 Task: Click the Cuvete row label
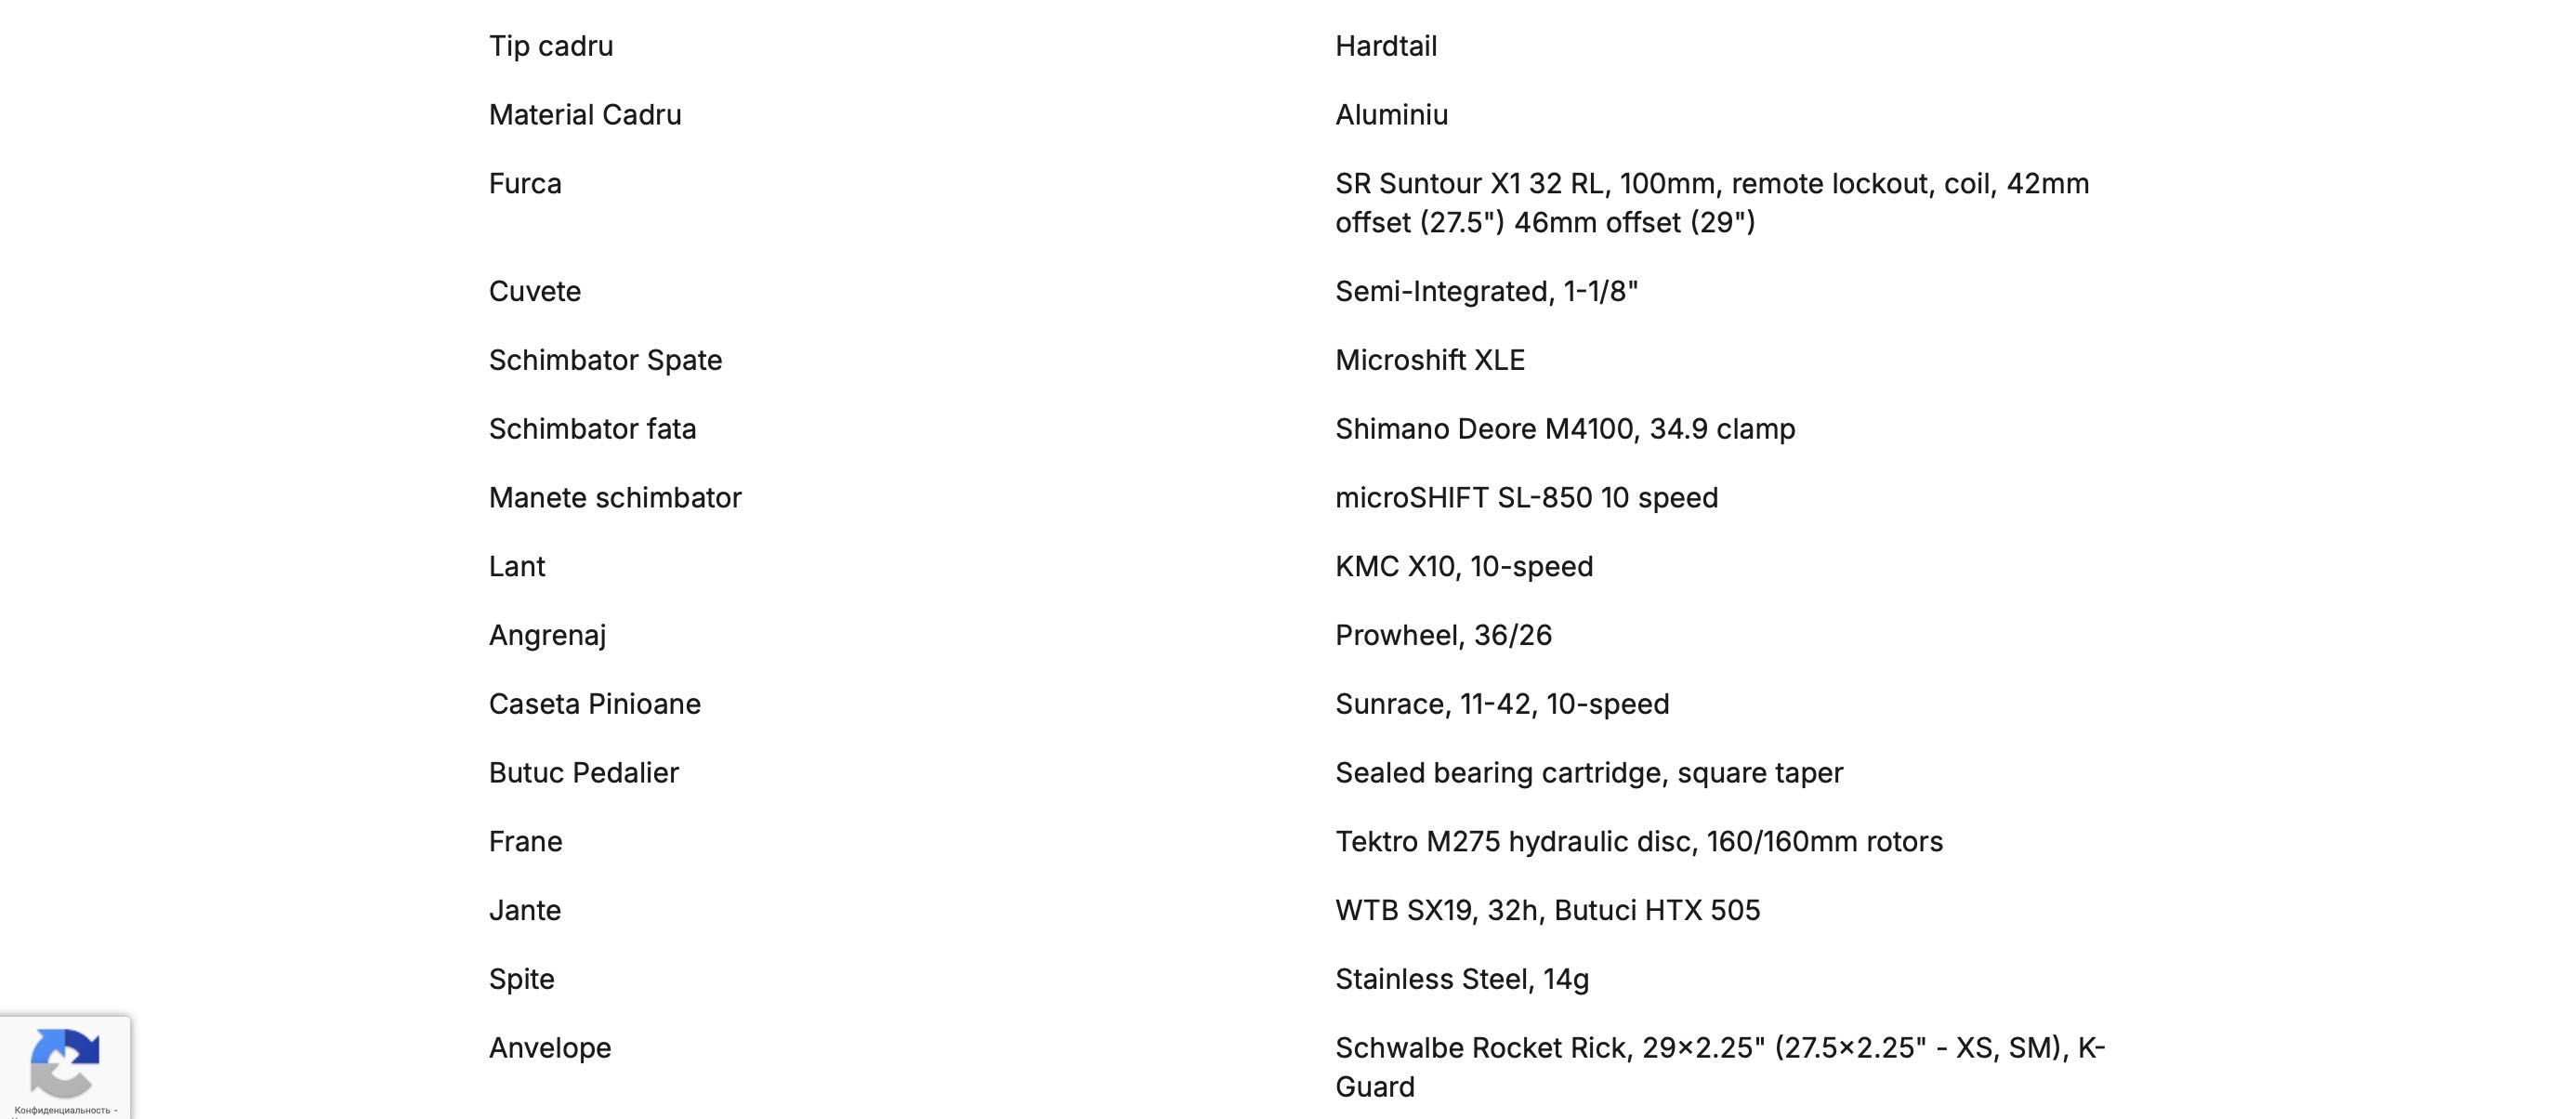[535, 291]
